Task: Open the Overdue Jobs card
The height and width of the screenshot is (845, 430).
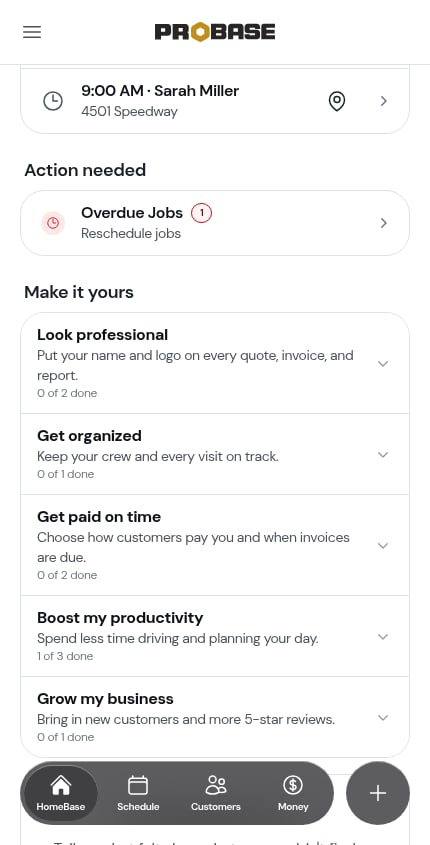Action: 215,223
